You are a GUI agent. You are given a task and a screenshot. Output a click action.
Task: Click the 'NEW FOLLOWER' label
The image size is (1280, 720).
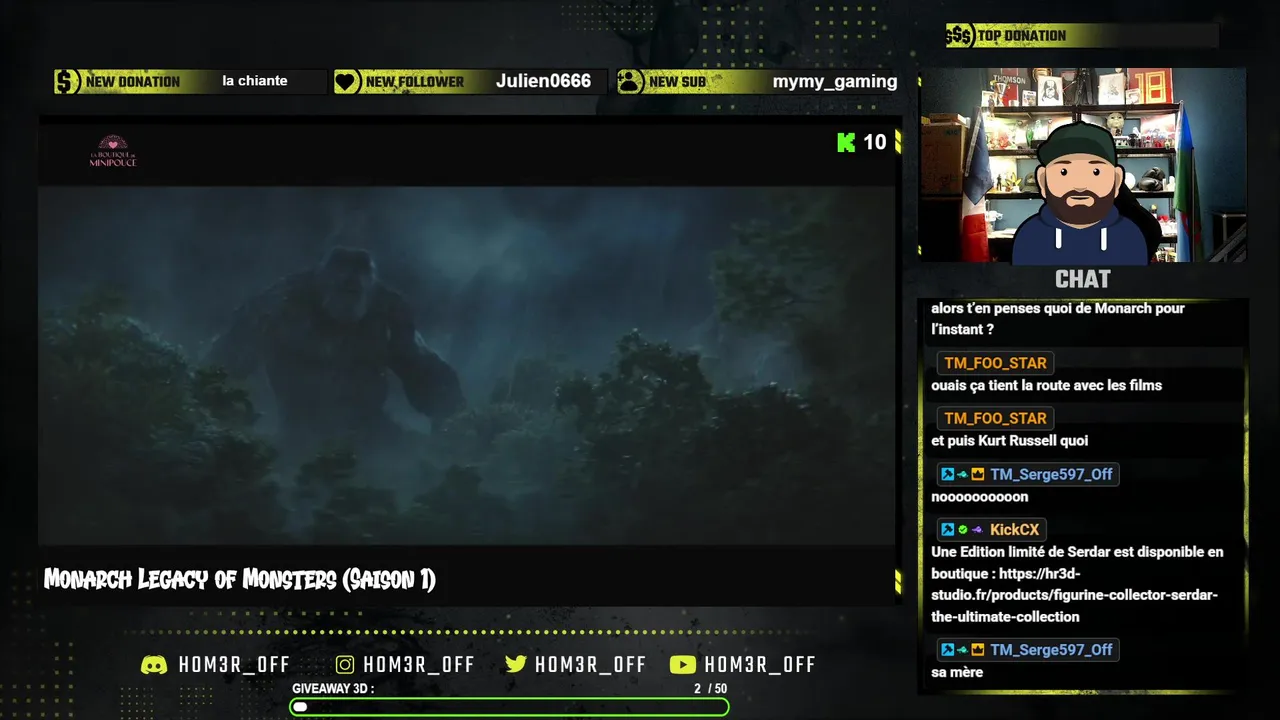pyautogui.click(x=415, y=82)
